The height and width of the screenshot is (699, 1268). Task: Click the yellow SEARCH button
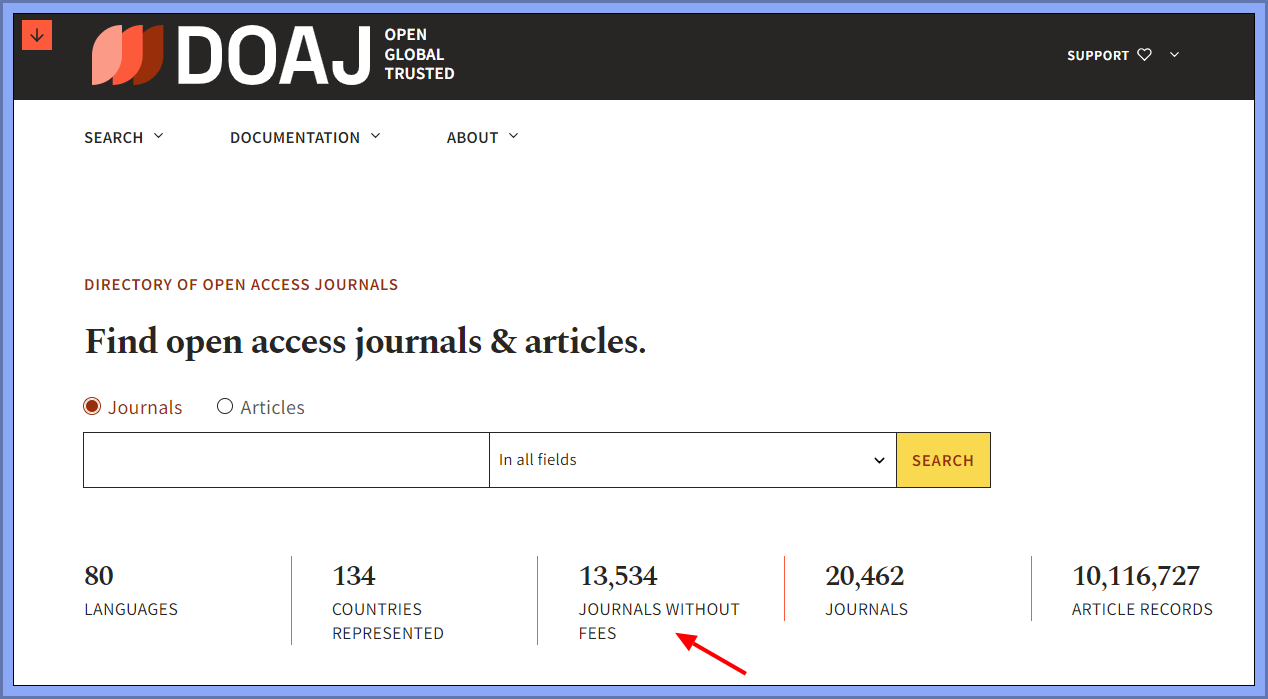942,459
